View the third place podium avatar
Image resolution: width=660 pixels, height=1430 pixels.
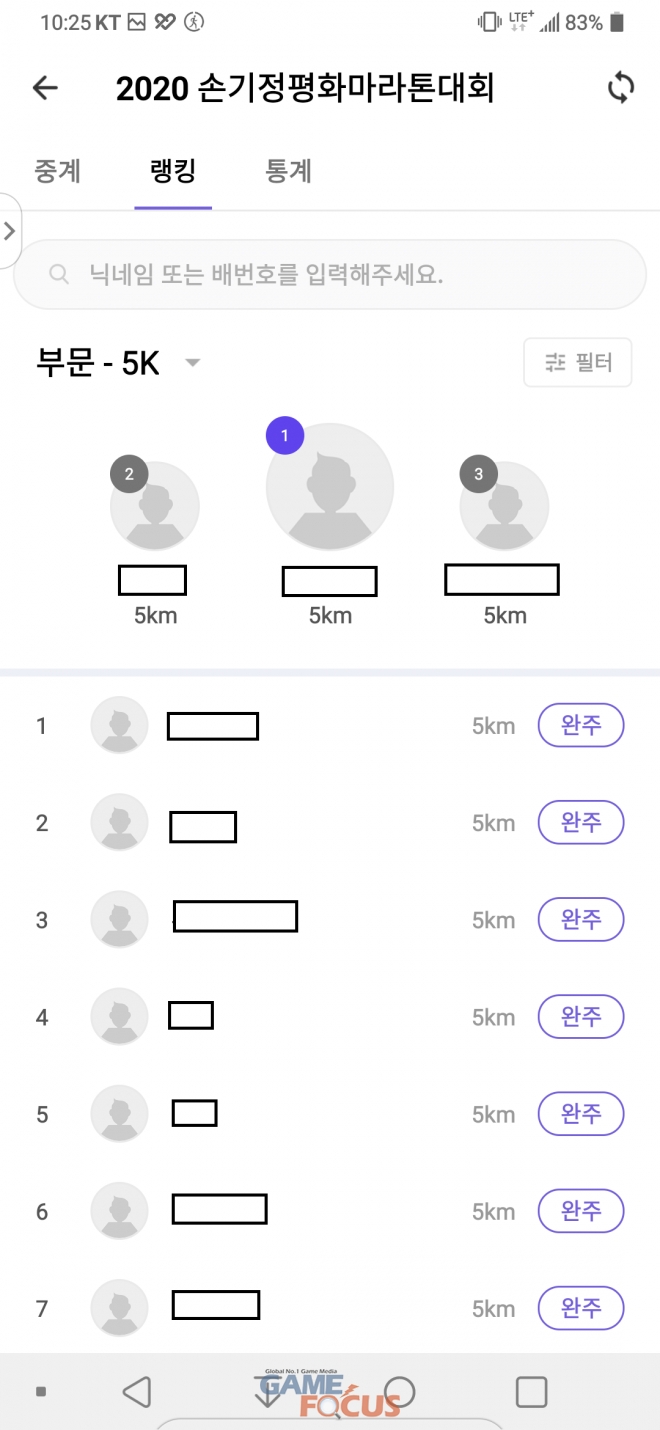click(504, 506)
